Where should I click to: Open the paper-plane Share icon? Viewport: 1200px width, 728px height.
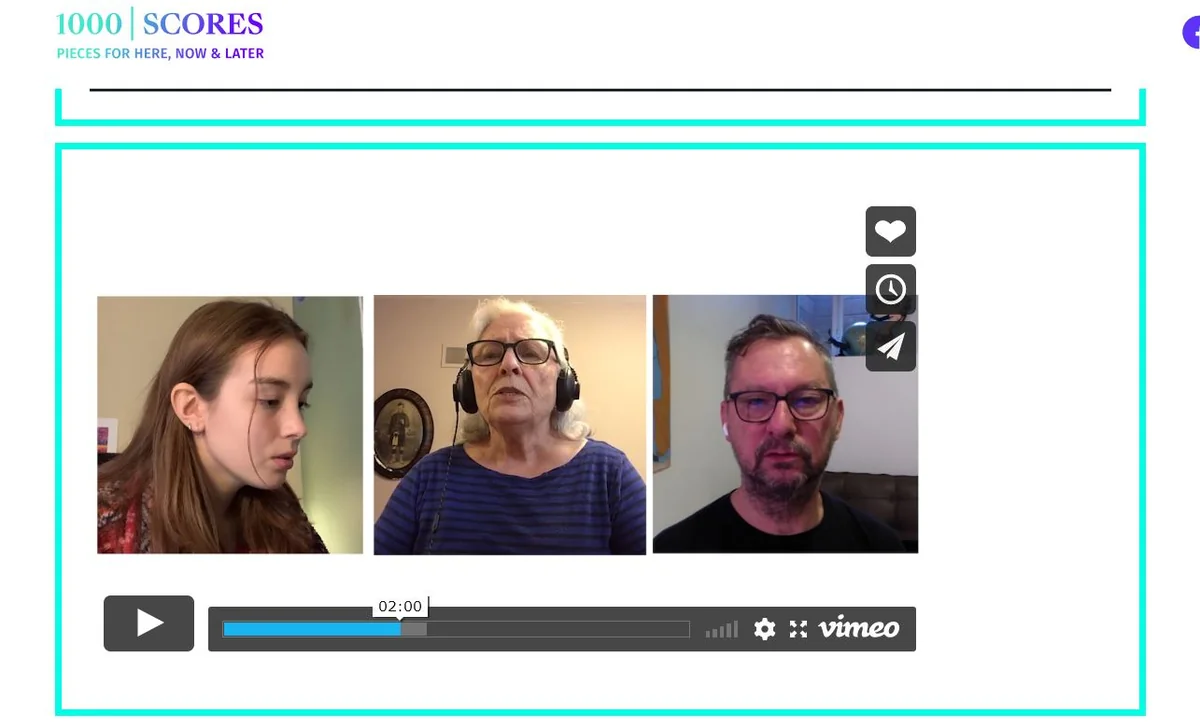click(890, 346)
